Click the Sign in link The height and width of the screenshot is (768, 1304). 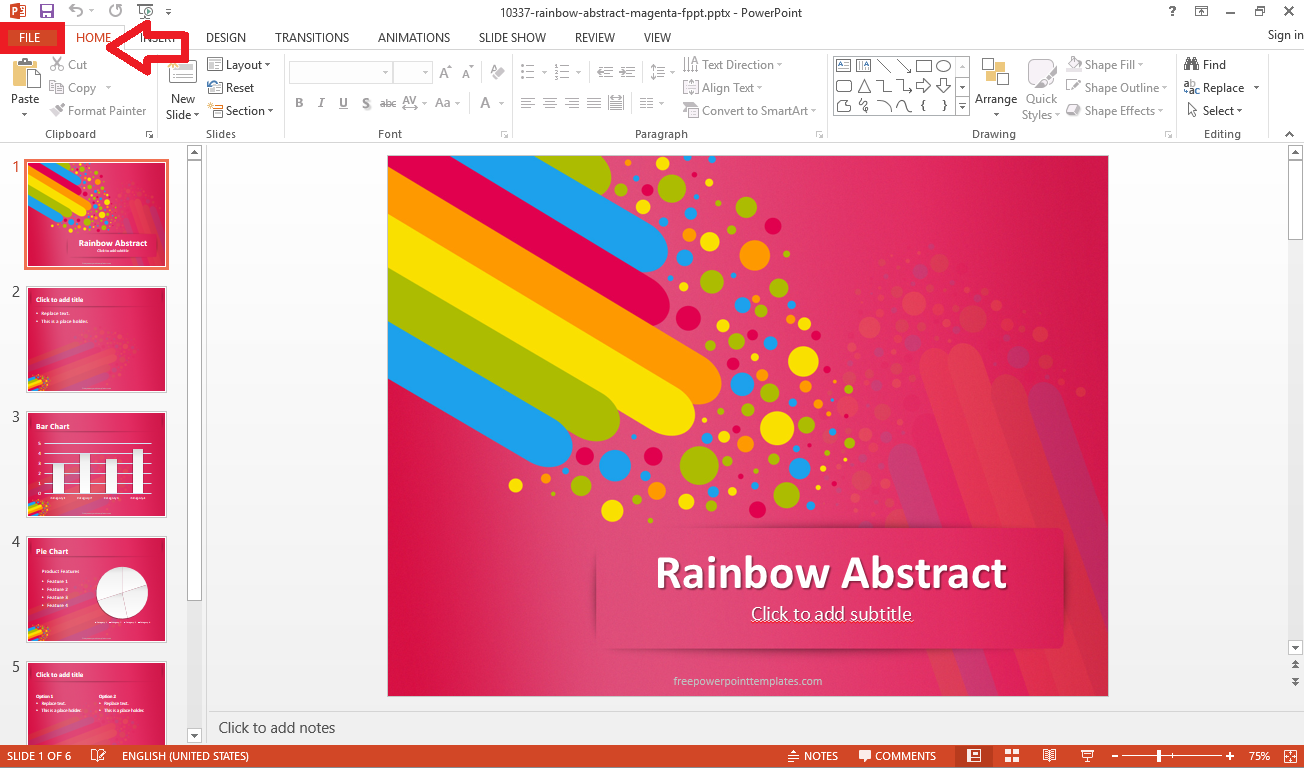tap(1285, 35)
